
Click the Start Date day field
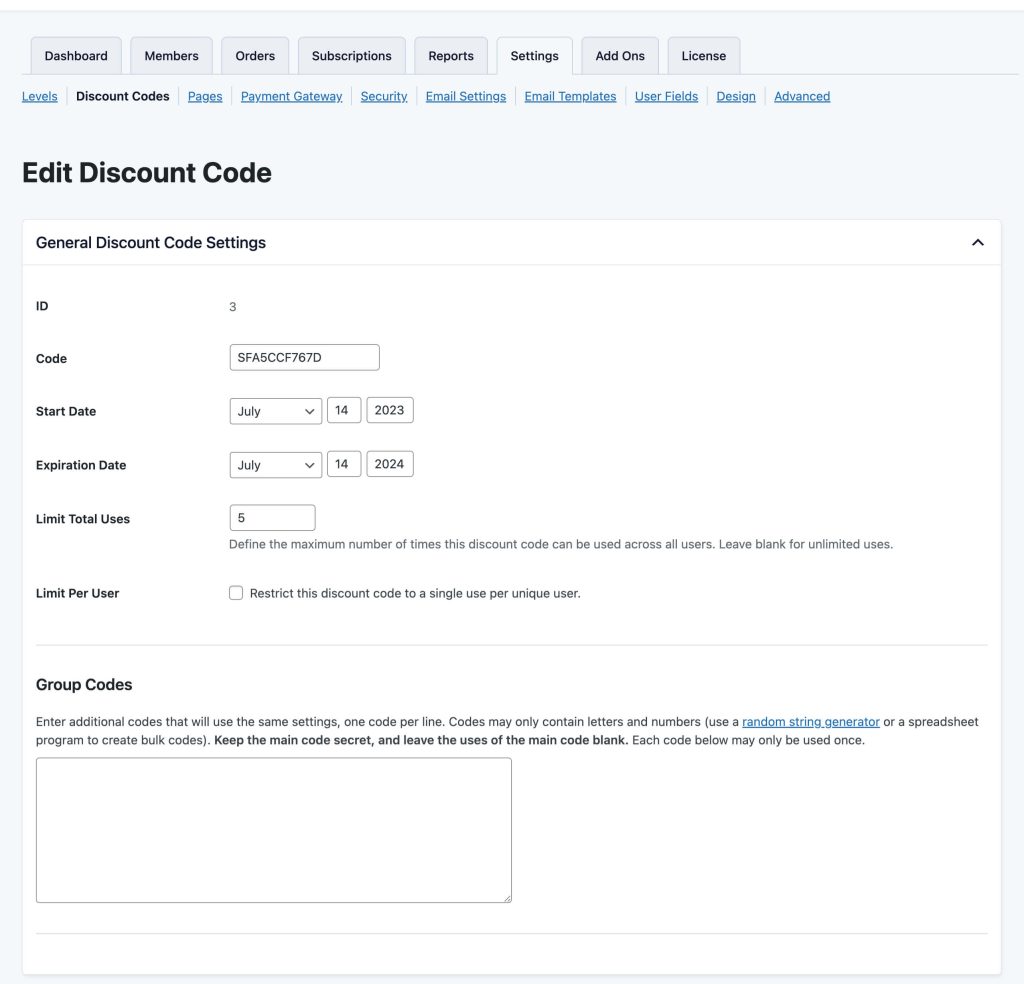344,410
